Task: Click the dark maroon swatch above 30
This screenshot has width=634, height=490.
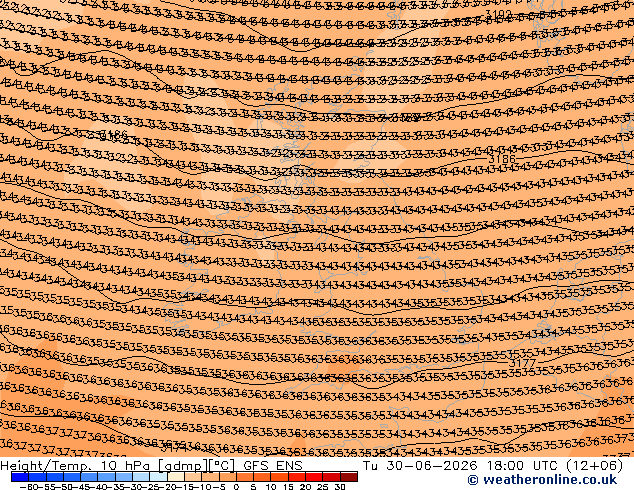Action: (x=349, y=477)
